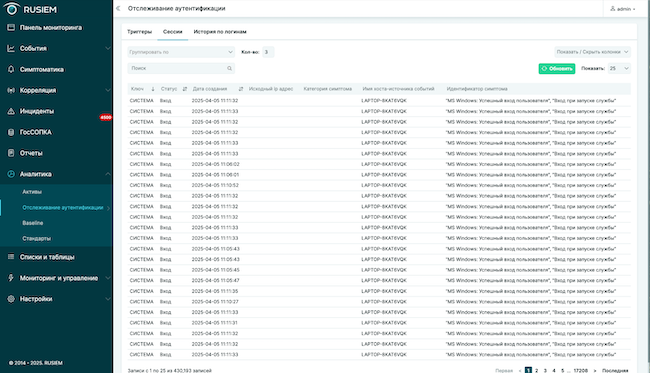Open the Показать 25 rows dropdown
The height and width of the screenshot is (373, 650).
click(619, 68)
